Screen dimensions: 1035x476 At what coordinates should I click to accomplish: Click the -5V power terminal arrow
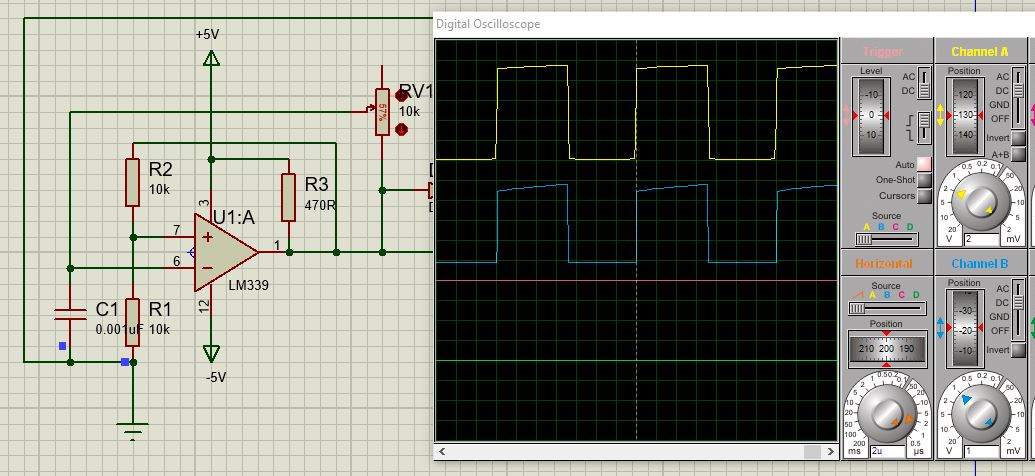coord(210,352)
